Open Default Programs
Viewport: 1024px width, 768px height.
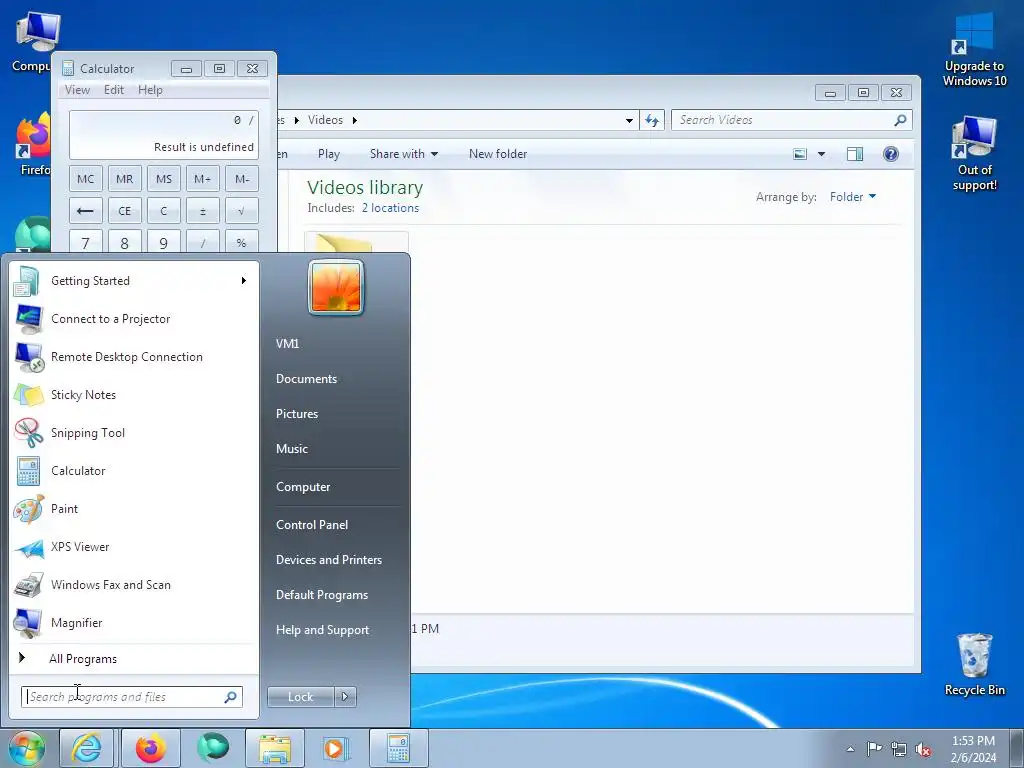pyautogui.click(x=321, y=595)
